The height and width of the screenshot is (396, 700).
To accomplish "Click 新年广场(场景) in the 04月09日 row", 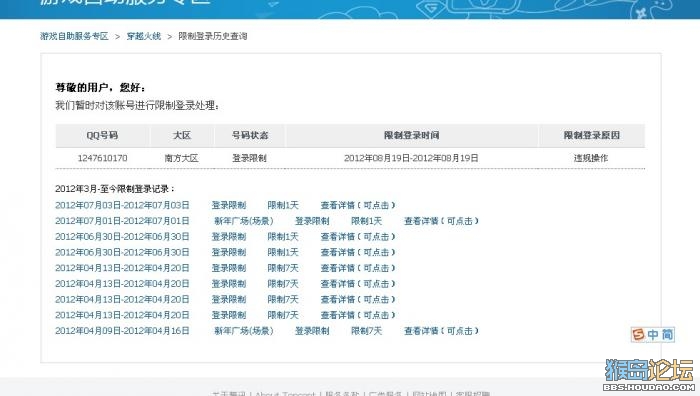I will (244, 331).
